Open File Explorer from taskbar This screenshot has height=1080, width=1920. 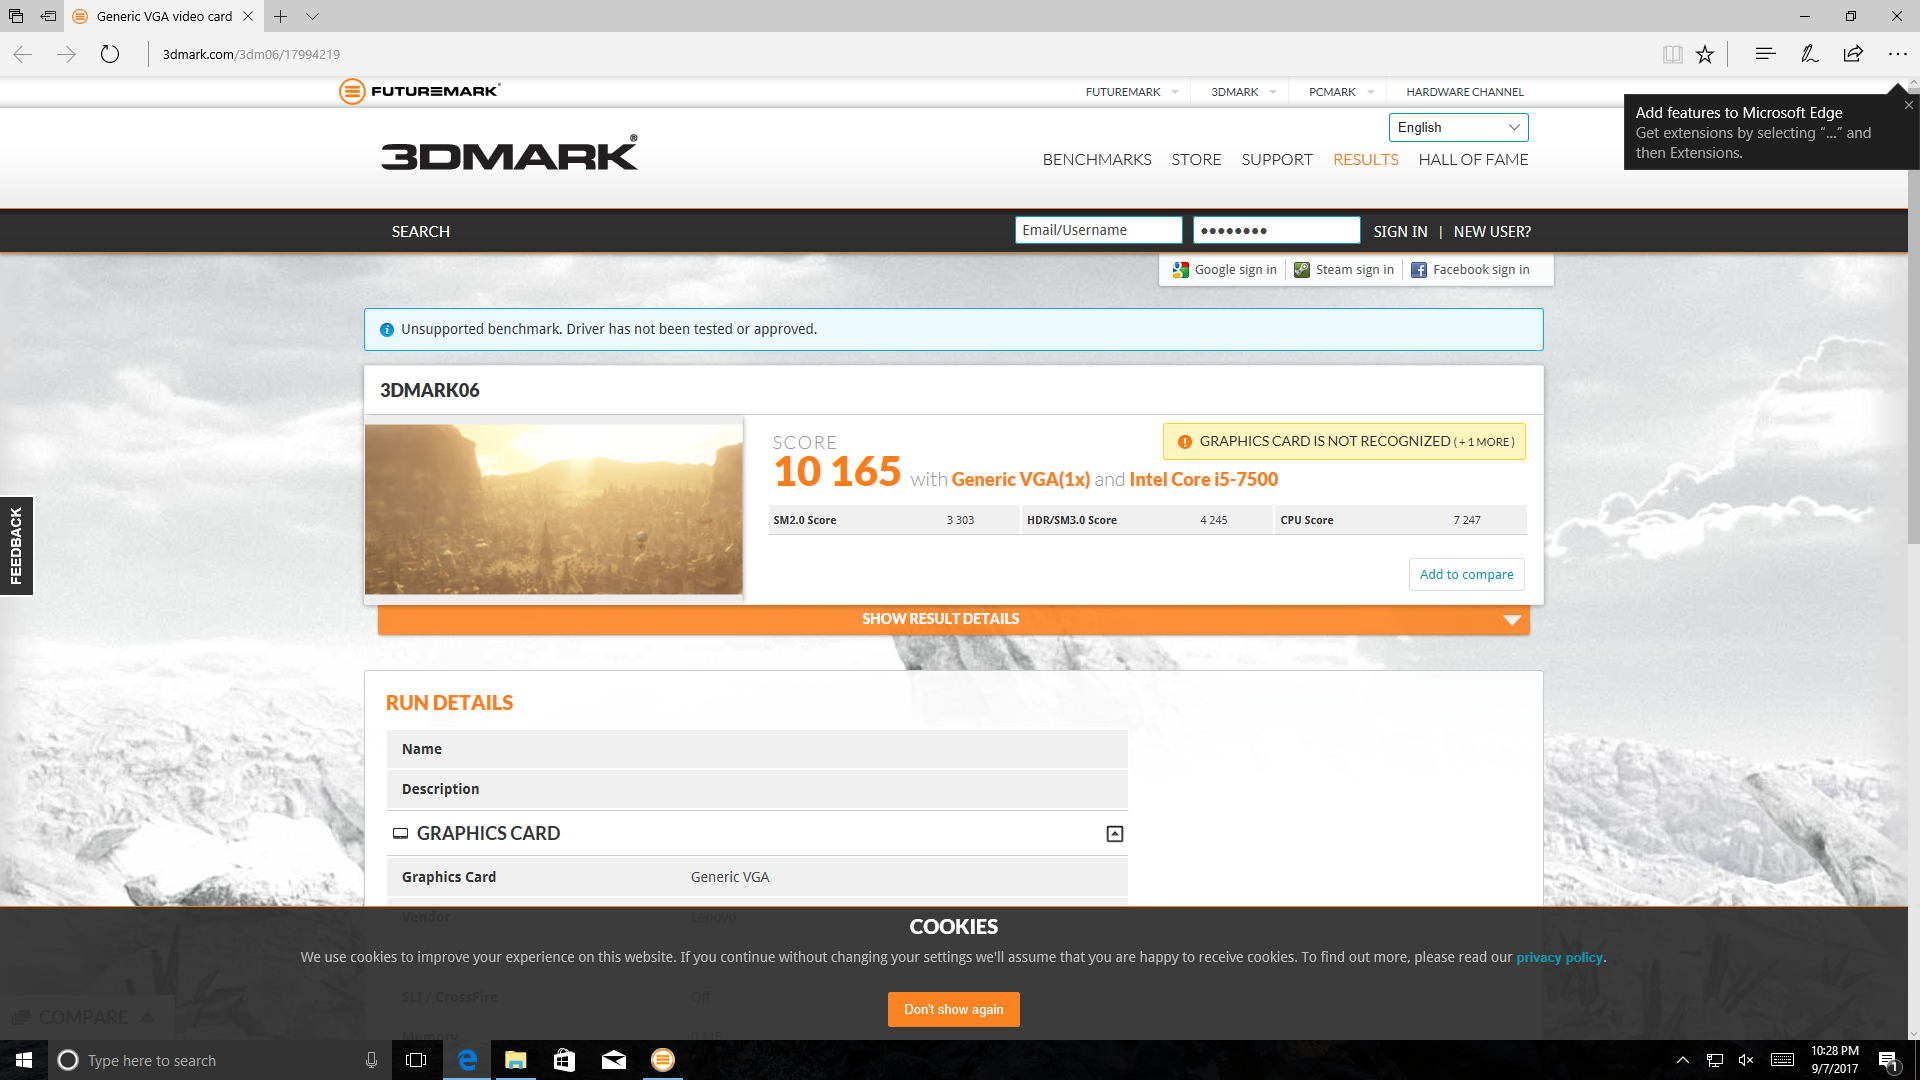515,1060
